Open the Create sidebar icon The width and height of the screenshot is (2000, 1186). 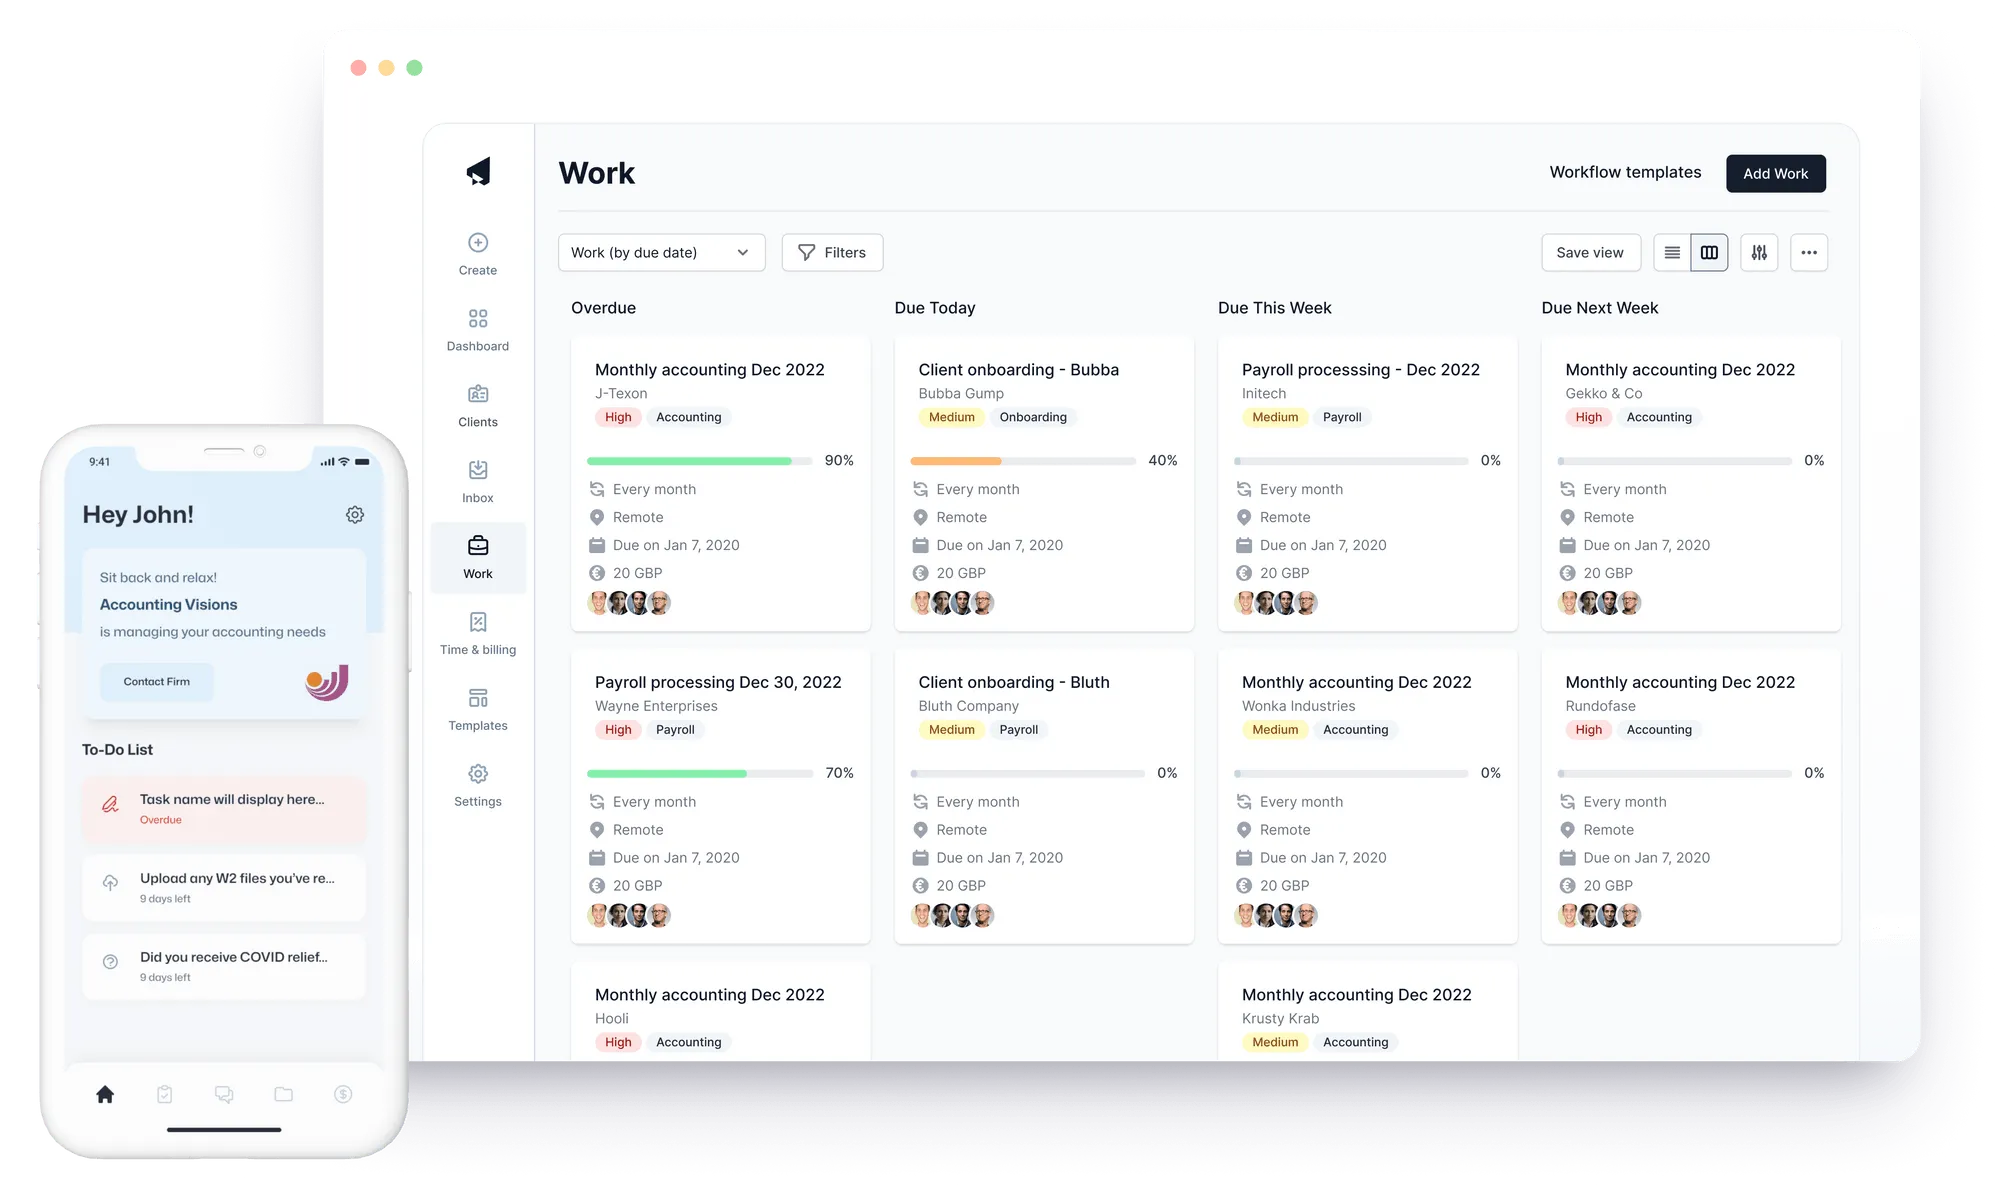[477, 243]
